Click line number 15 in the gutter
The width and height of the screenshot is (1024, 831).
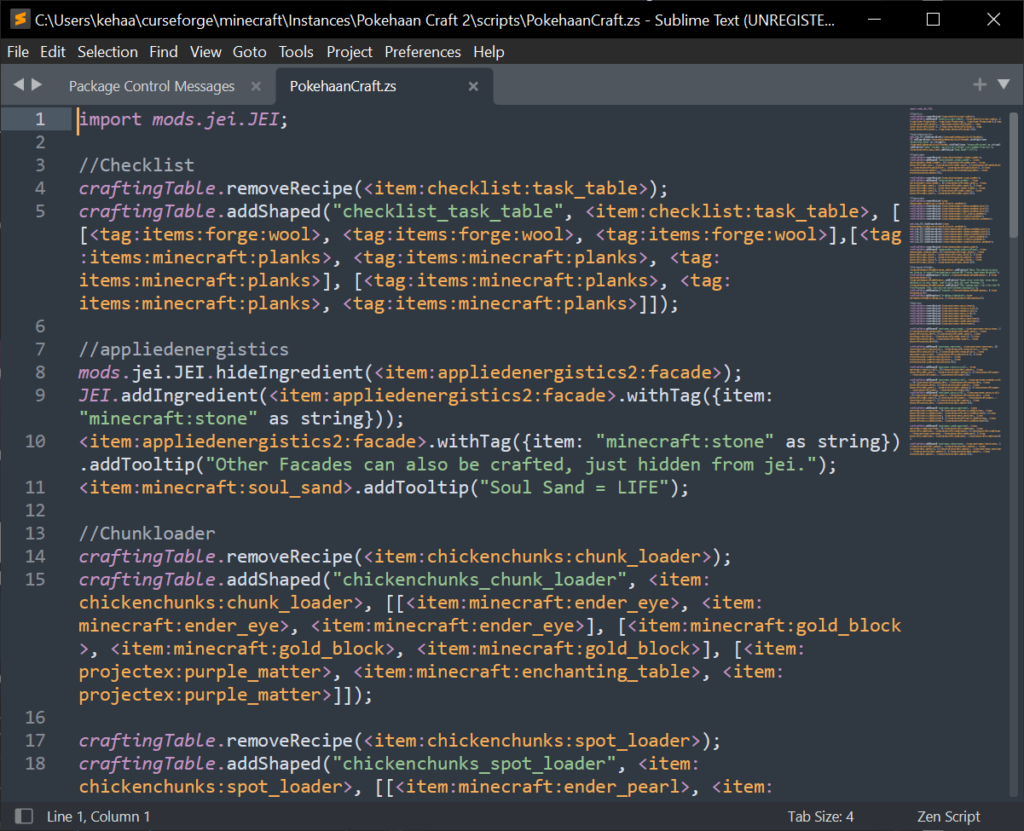click(x=35, y=579)
